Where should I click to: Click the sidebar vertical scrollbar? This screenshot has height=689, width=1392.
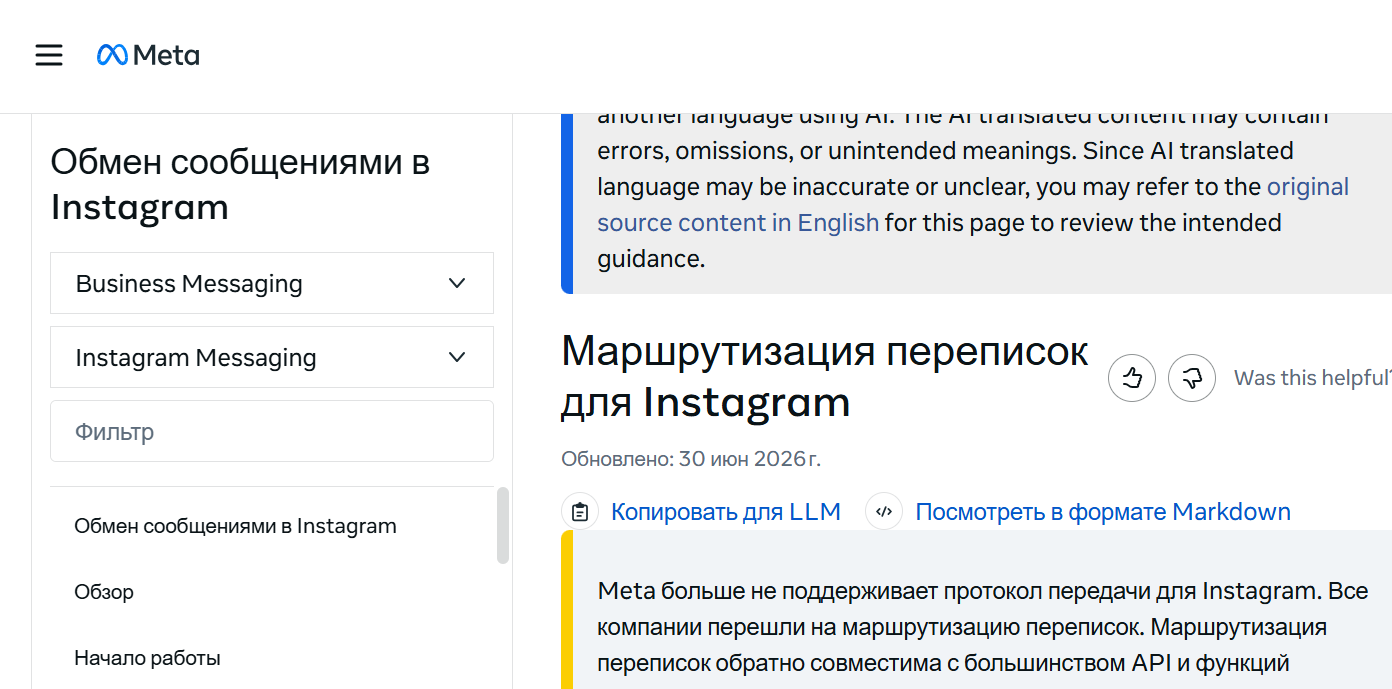tap(503, 526)
